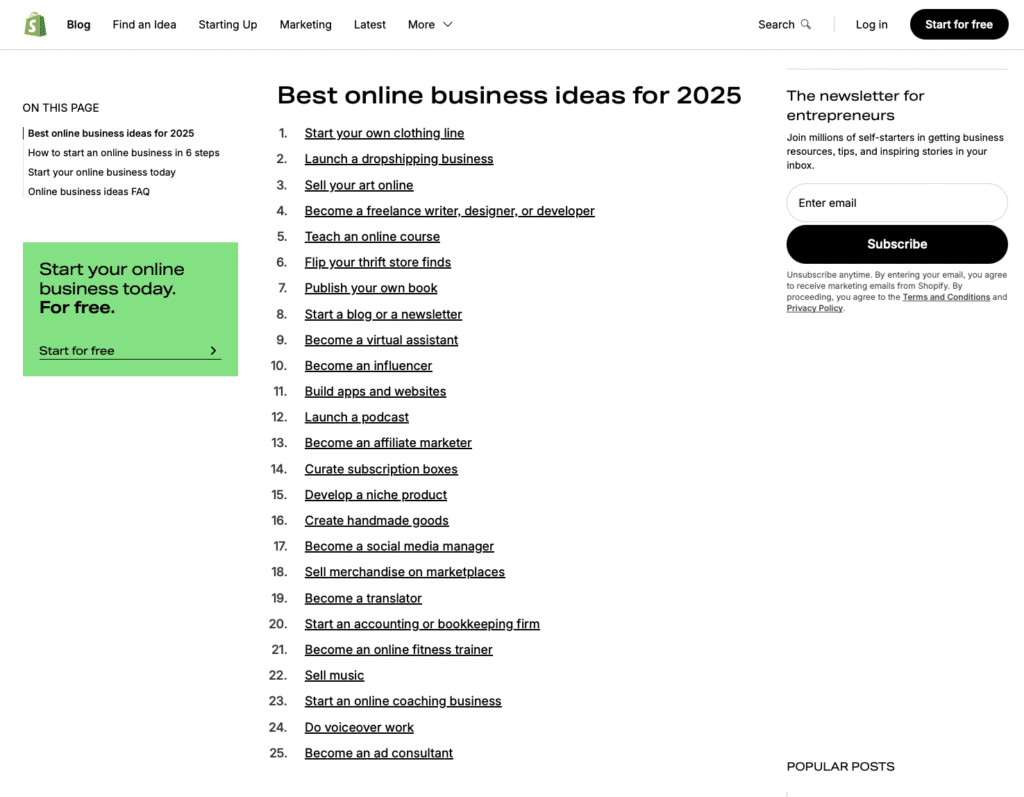
Task: Follow the Become an affiliate marketer link
Action: coord(388,443)
